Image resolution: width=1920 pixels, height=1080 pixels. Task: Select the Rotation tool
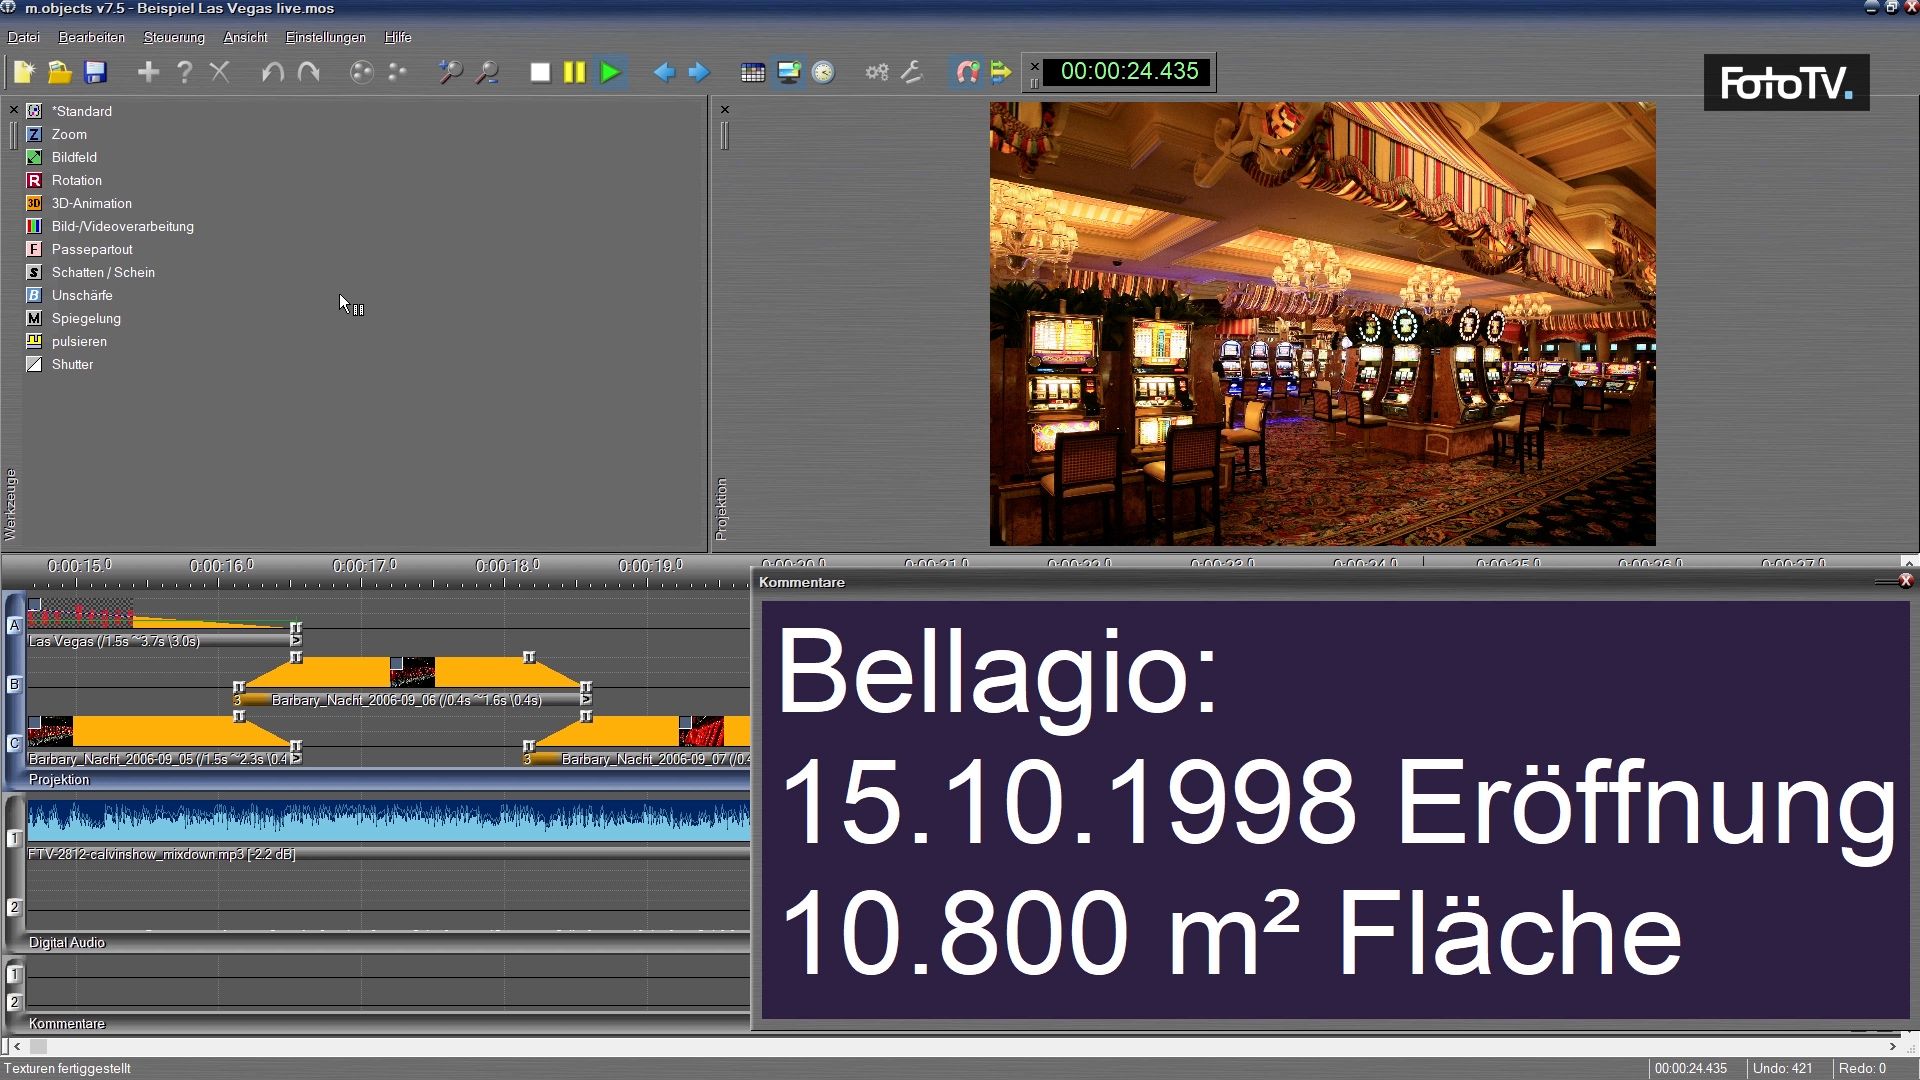(64, 180)
